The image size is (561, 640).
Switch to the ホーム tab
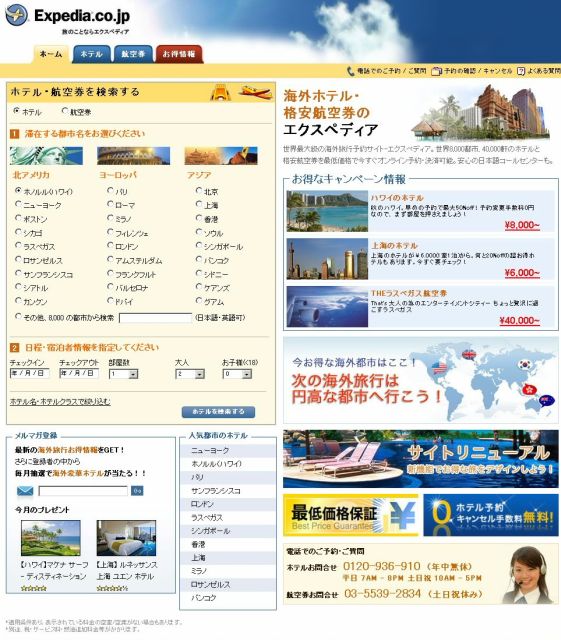51,54
